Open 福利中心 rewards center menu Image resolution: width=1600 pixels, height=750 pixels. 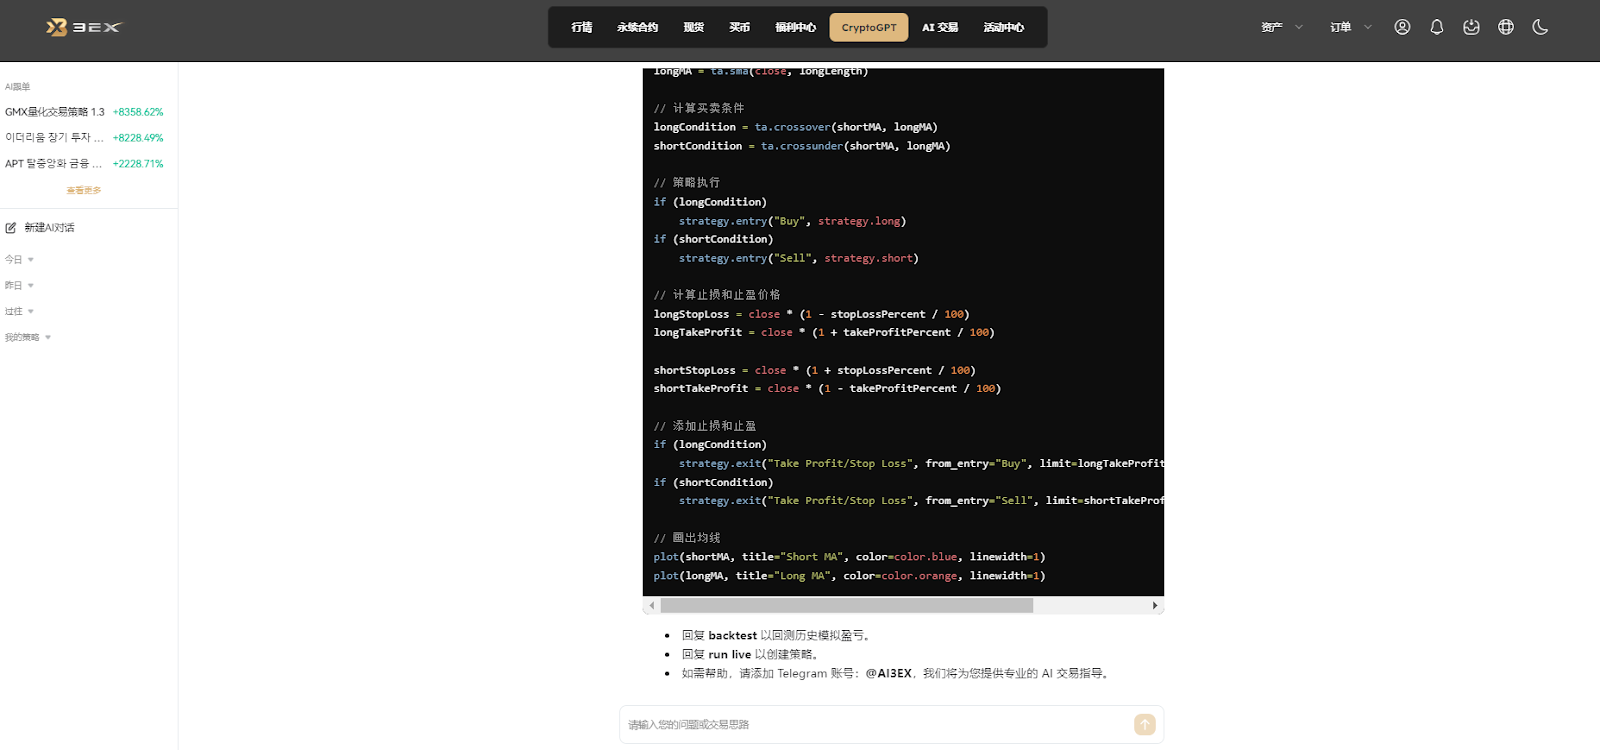795,27
